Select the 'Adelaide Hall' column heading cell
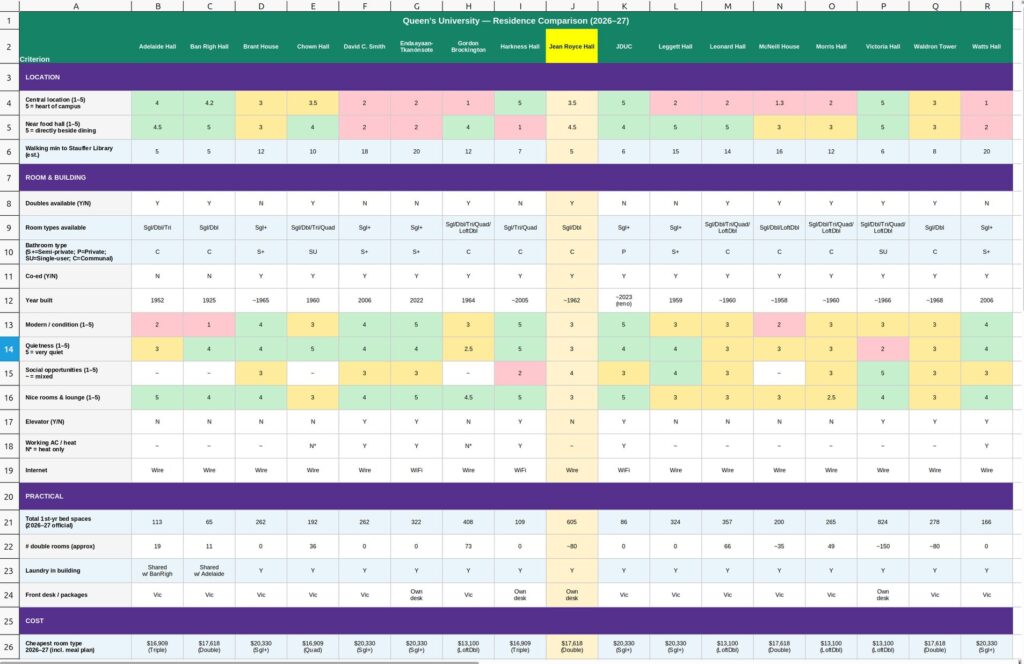The width and height of the screenshot is (1024, 664). tap(157, 46)
